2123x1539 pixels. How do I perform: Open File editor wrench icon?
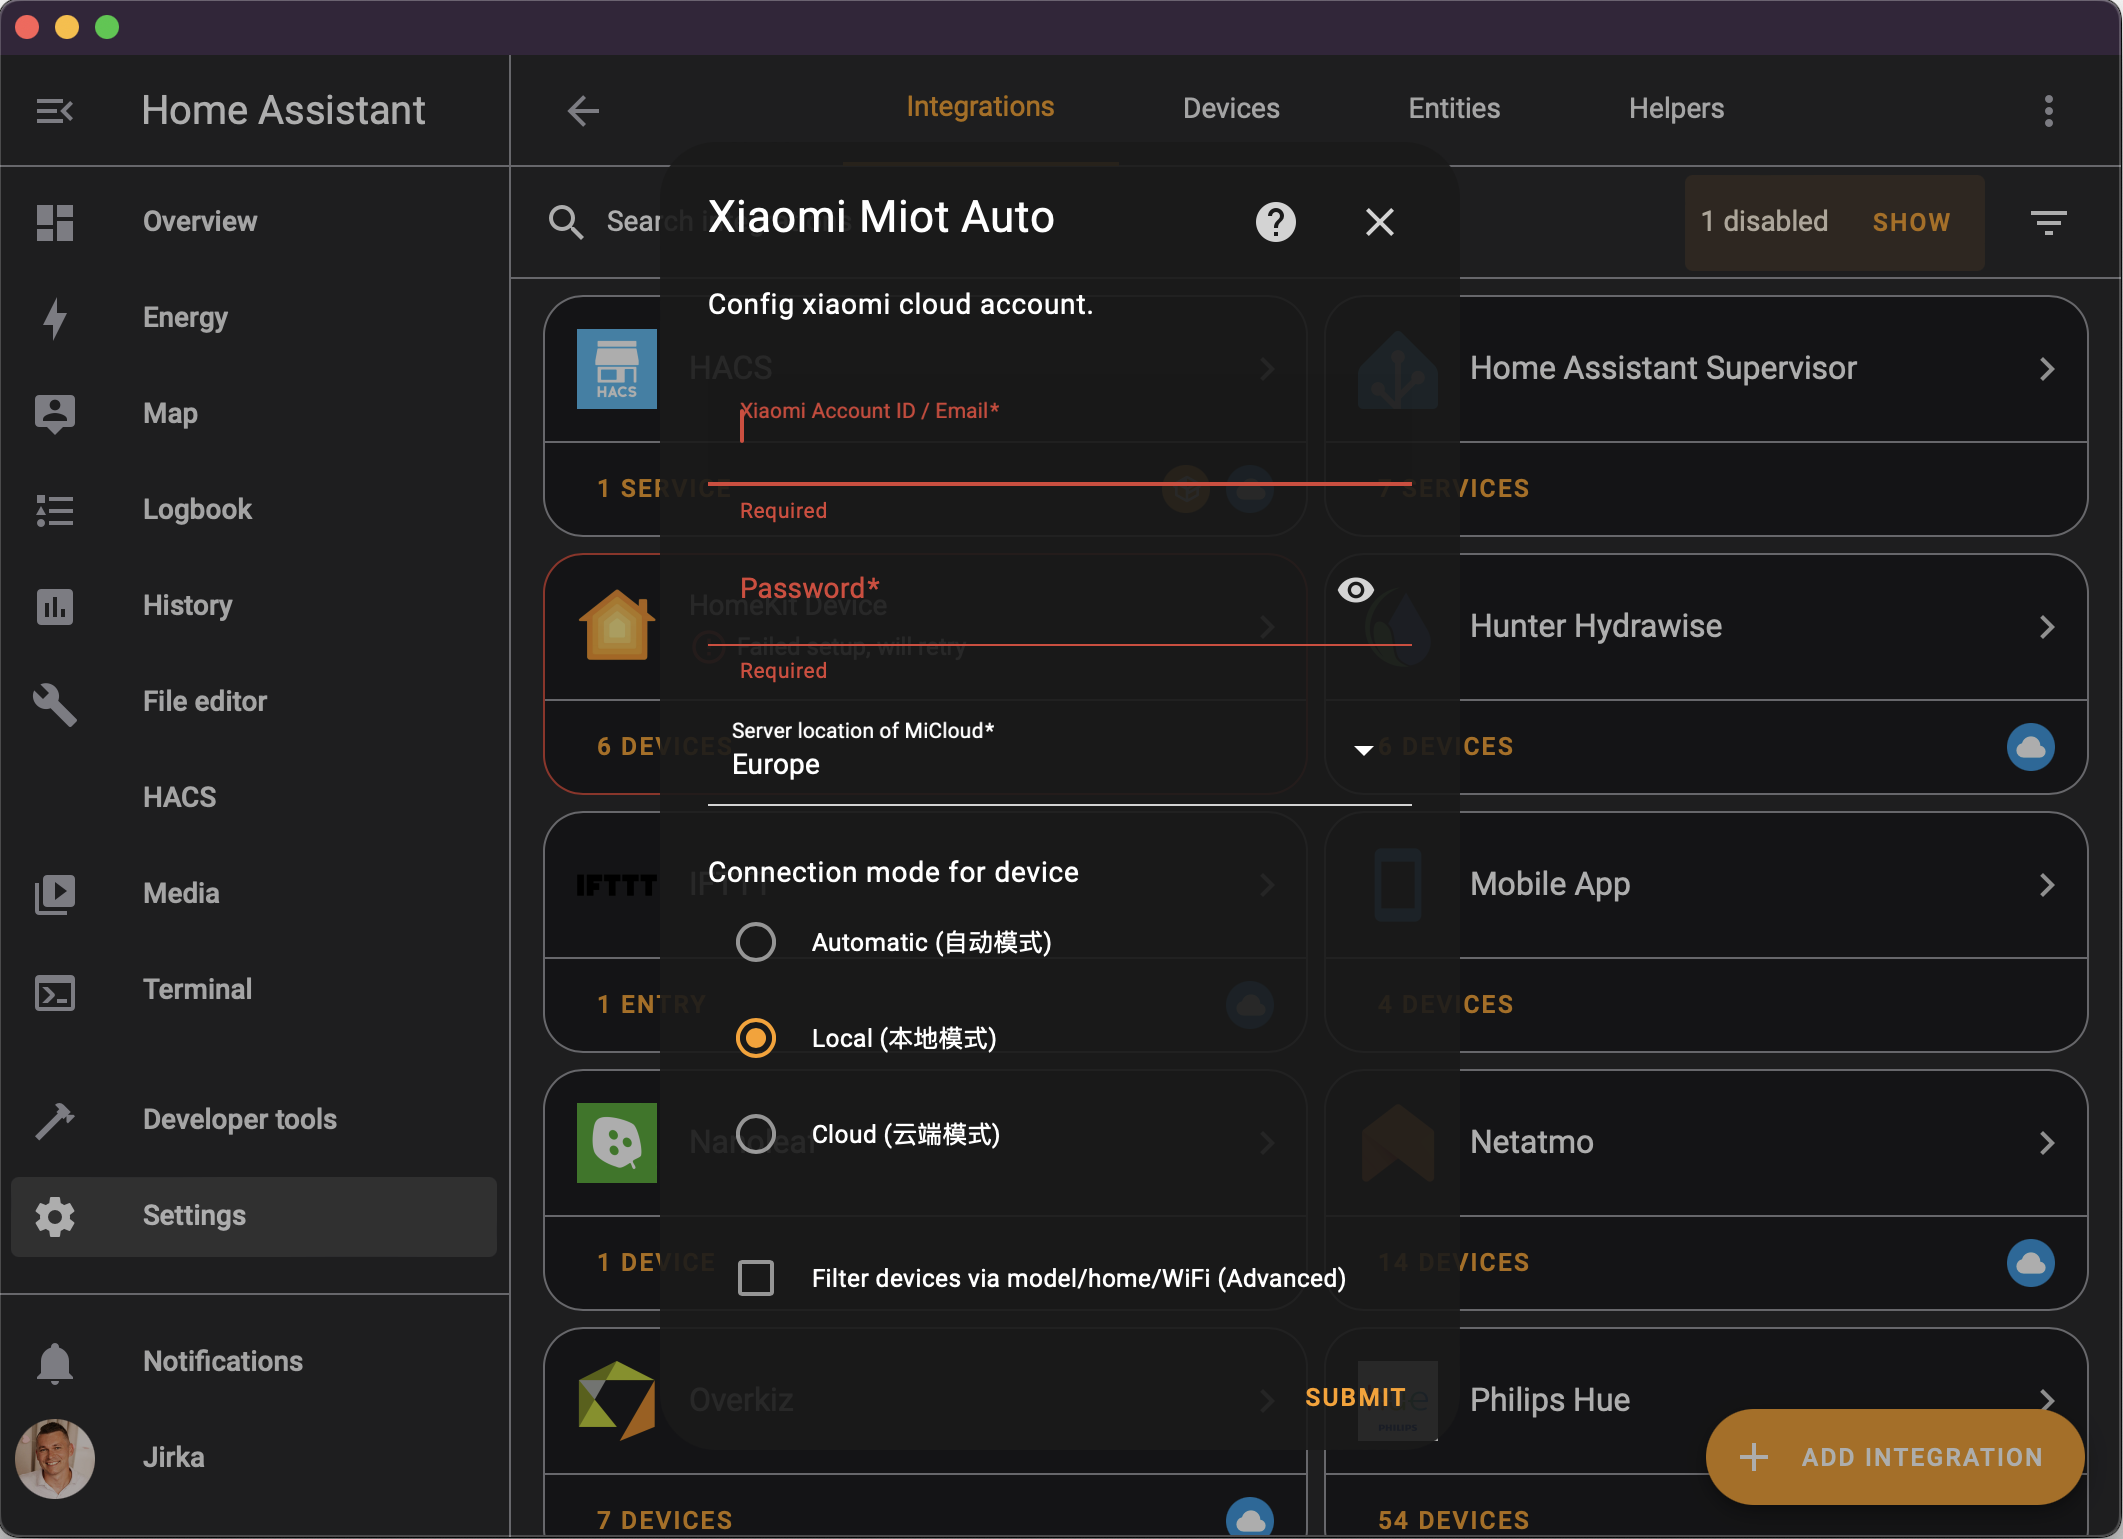[x=54, y=703]
